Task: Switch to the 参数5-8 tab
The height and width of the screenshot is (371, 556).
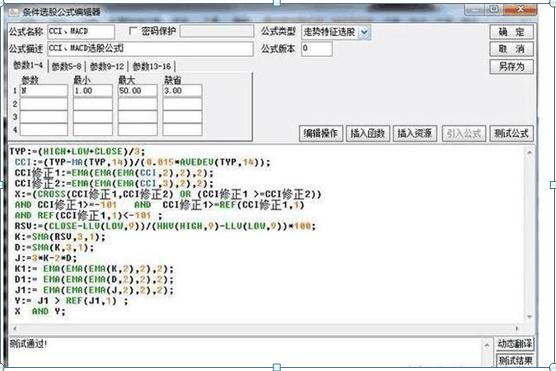Action: 66,66
